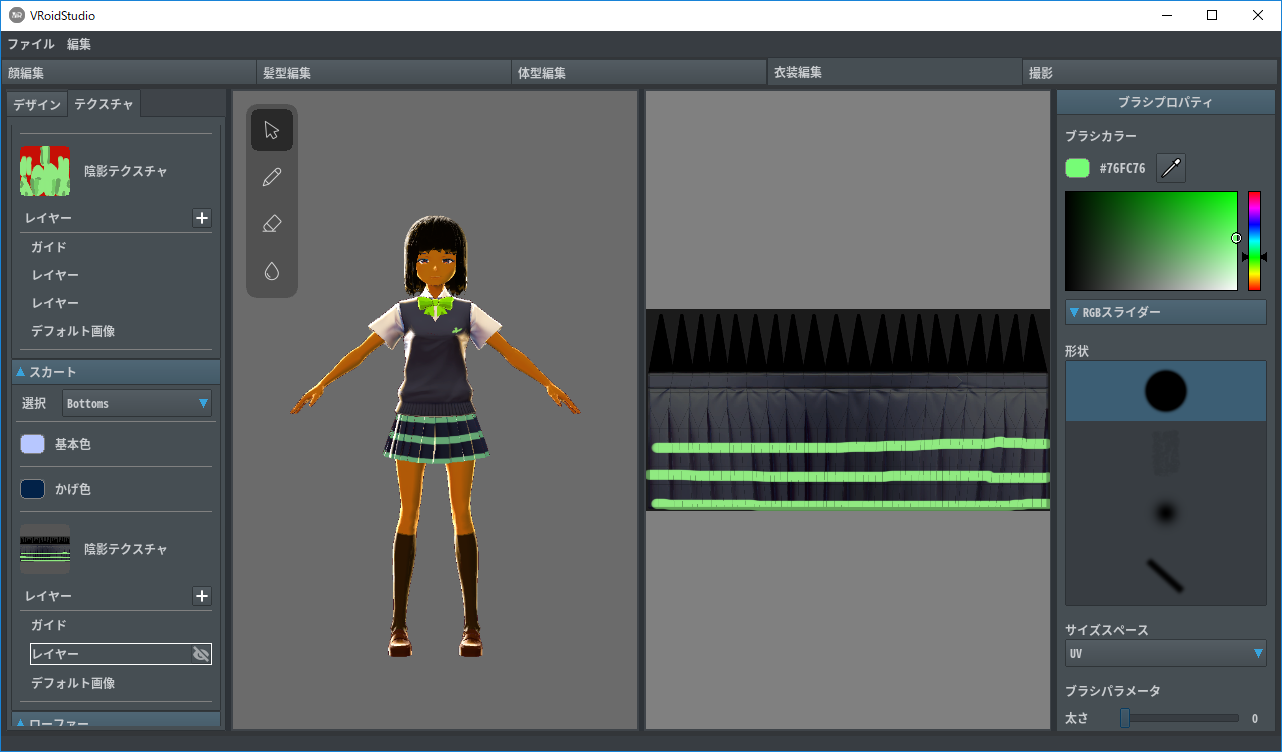This screenshot has width=1282, height=752.
Task: Activate the eraser tool
Action: tap(272, 224)
